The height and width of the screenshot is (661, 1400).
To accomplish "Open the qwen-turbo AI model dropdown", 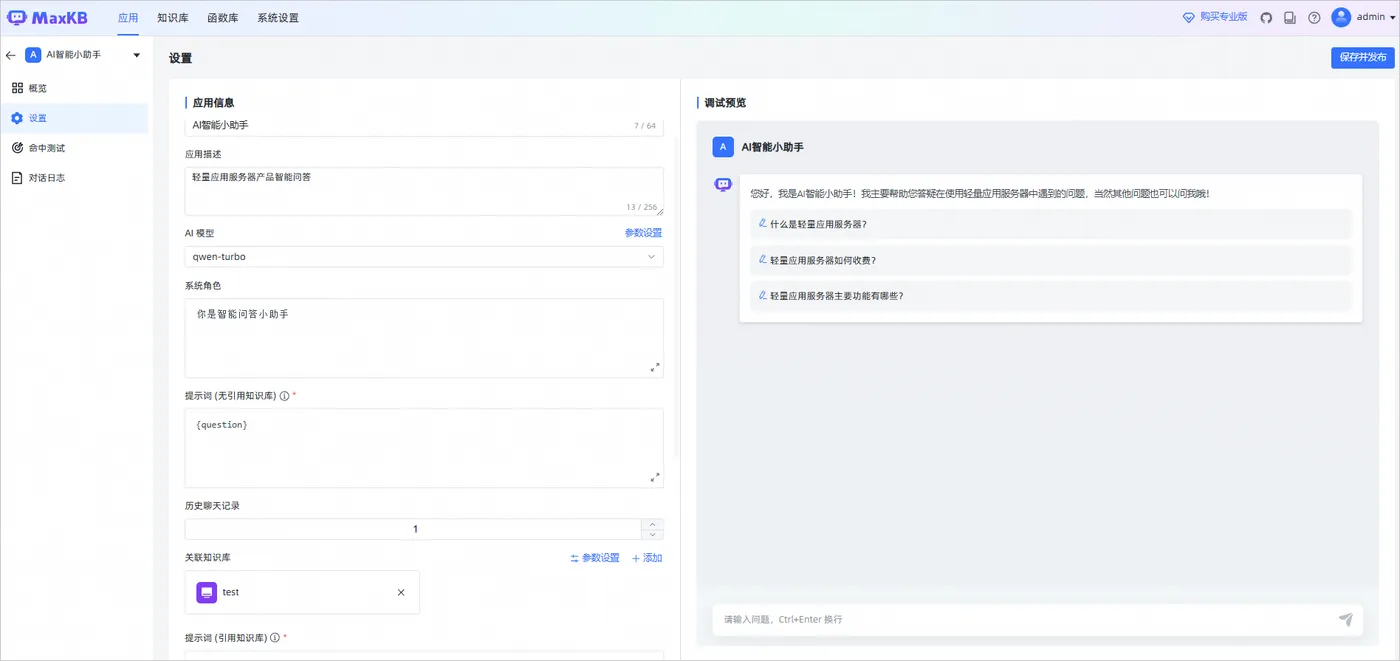I will click(x=424, y=257).
